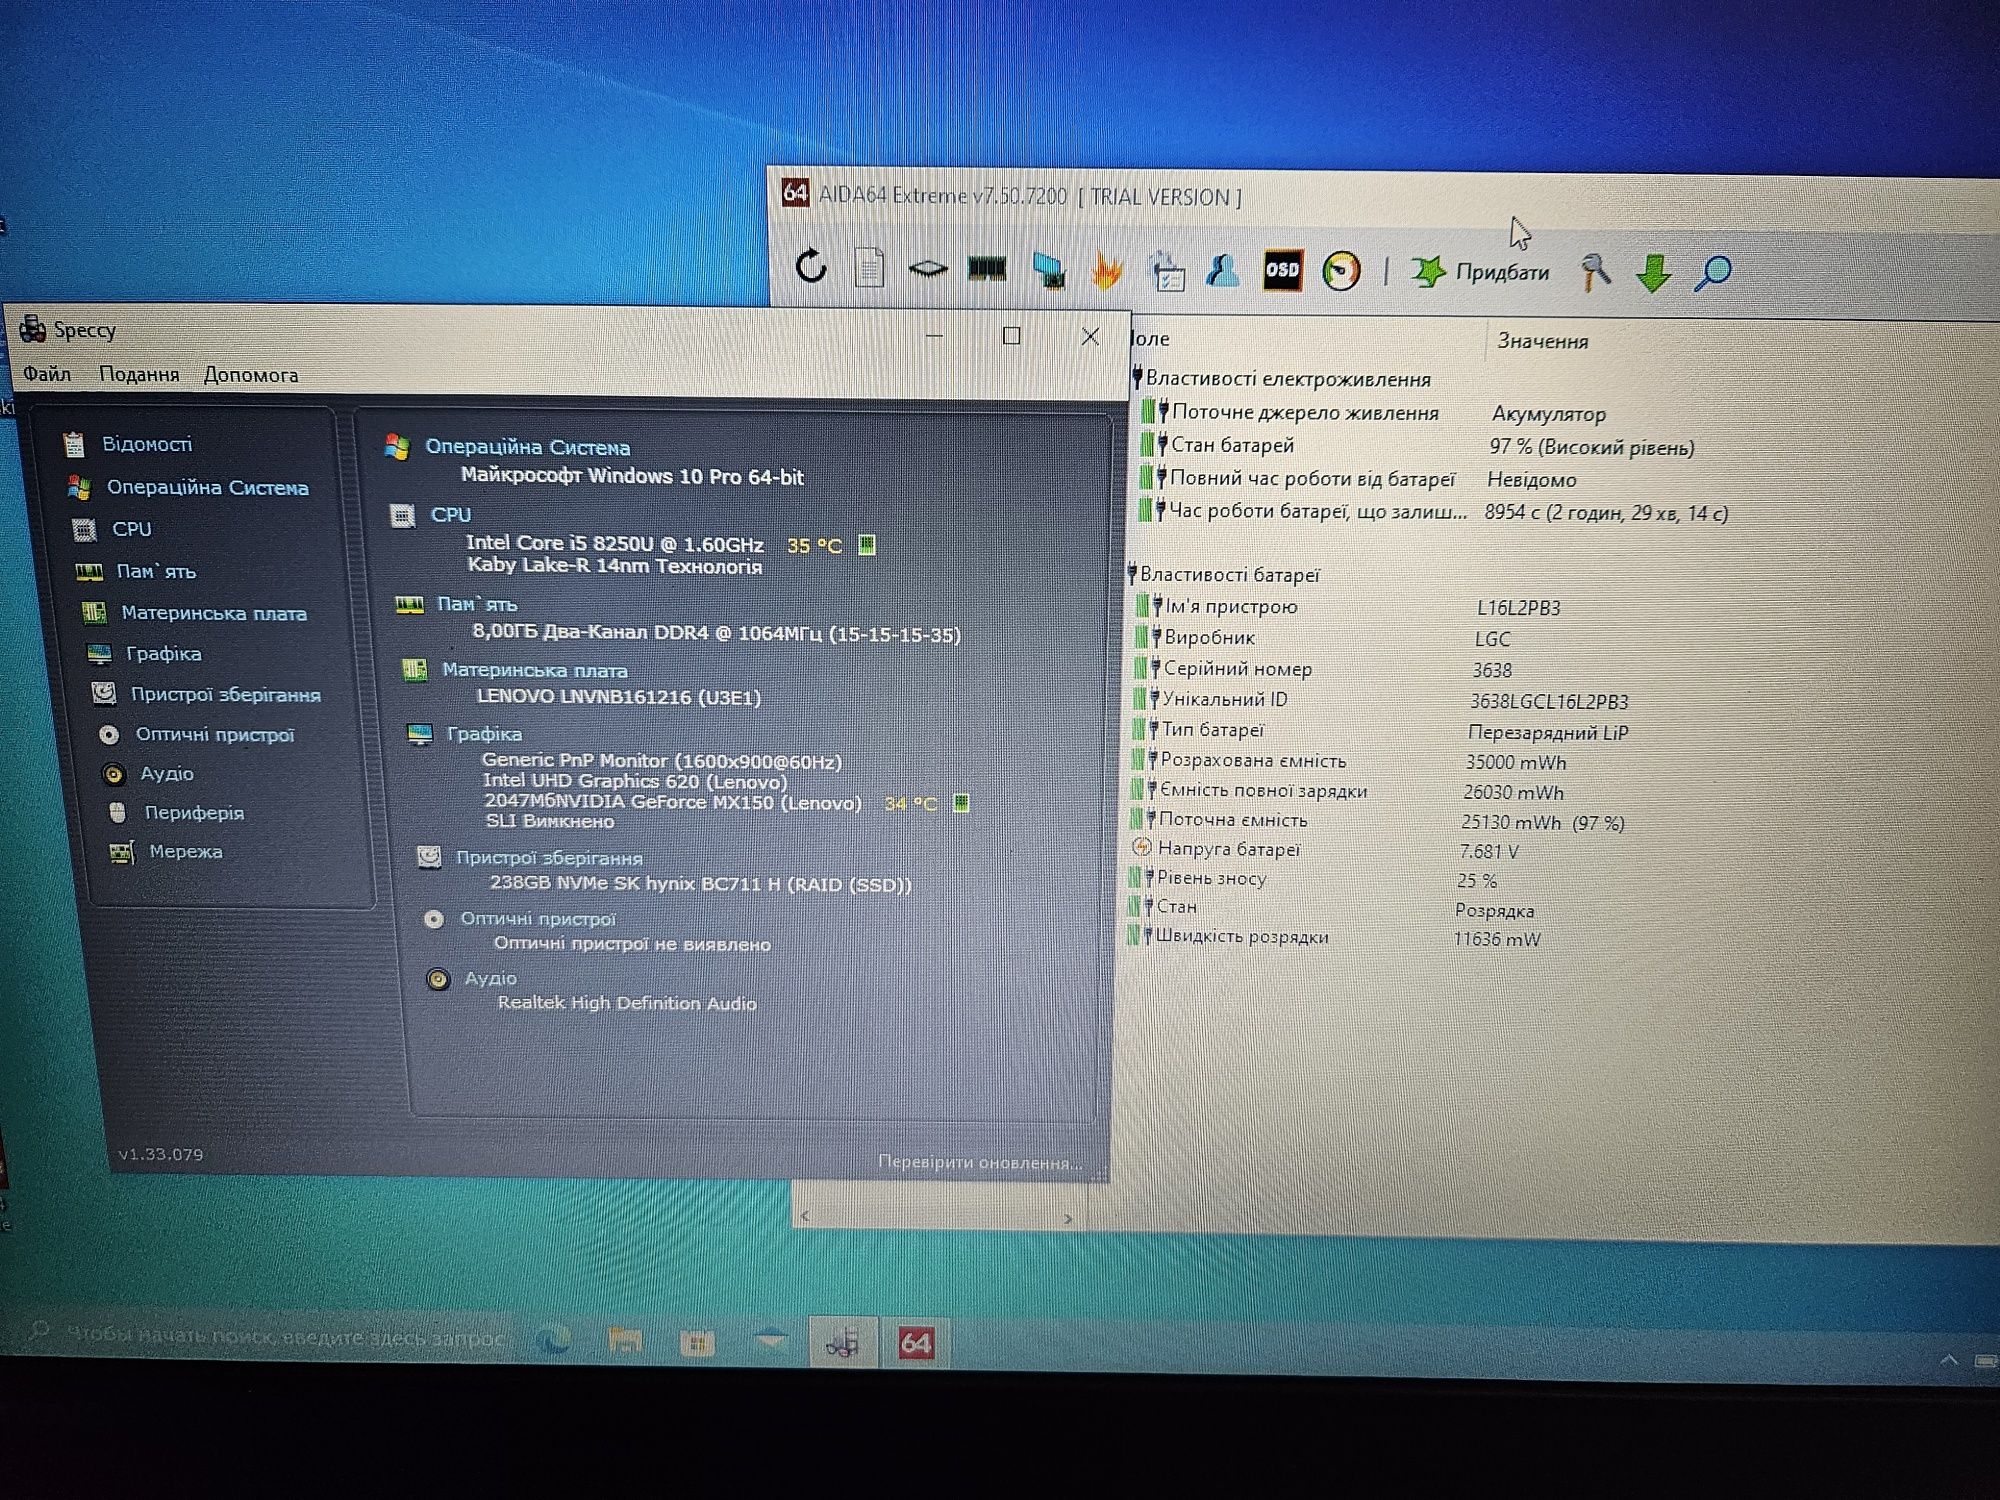Image resolution: width=2000 pixels, height=1500 pixels.
Task: Click Перевірити оновлення link in Speccy
Action: (980, 1162)
